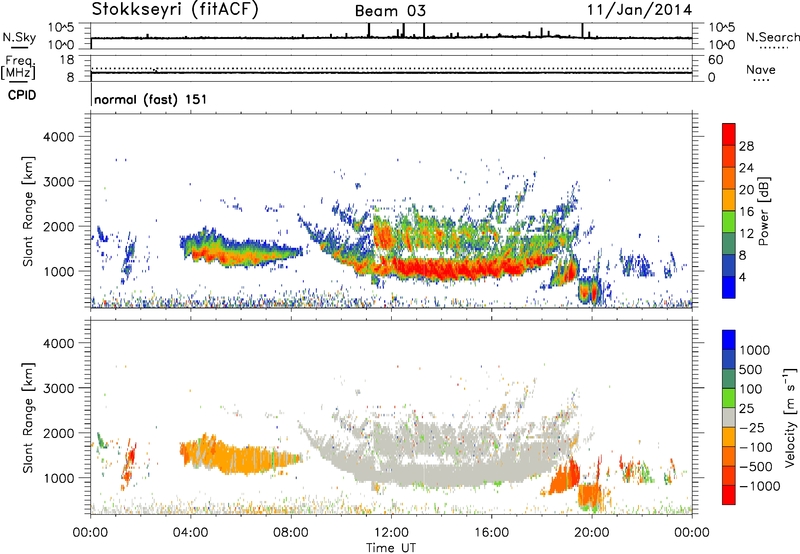
Task: Click the "4000" range tick in the power panel
Action: tap(58, 137)
